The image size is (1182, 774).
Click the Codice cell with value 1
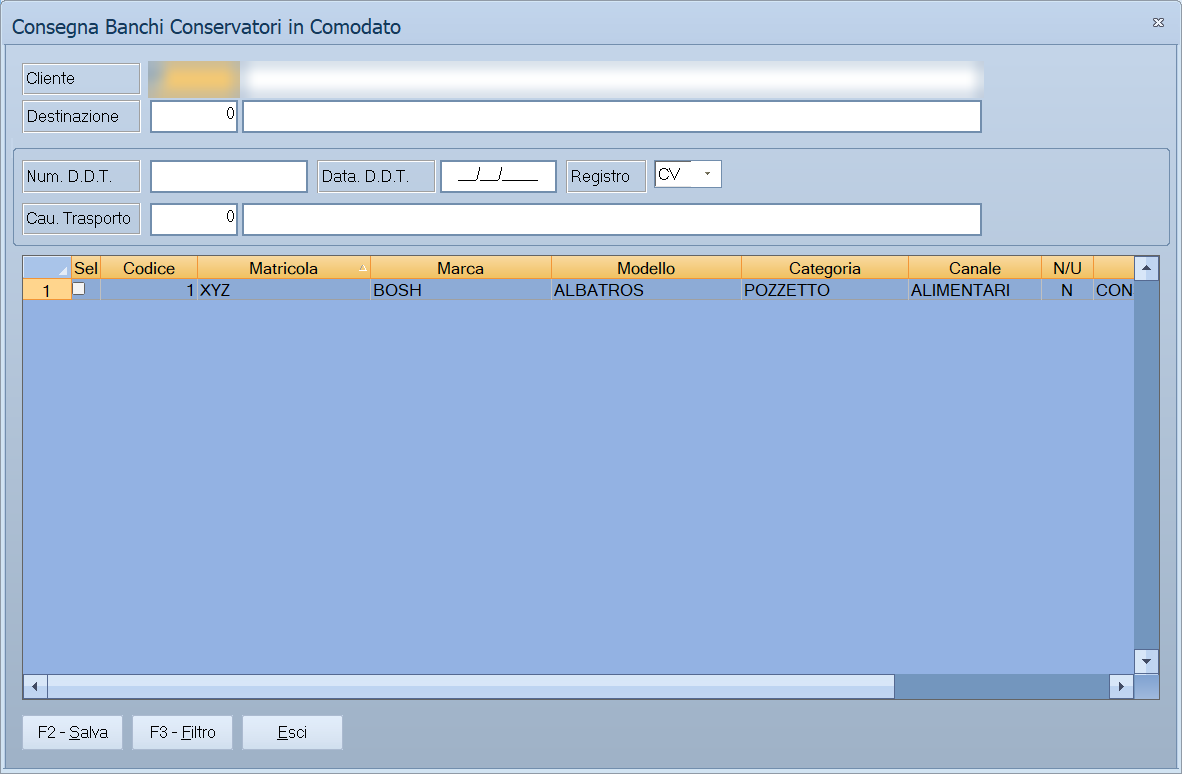(x=149, y=290)
